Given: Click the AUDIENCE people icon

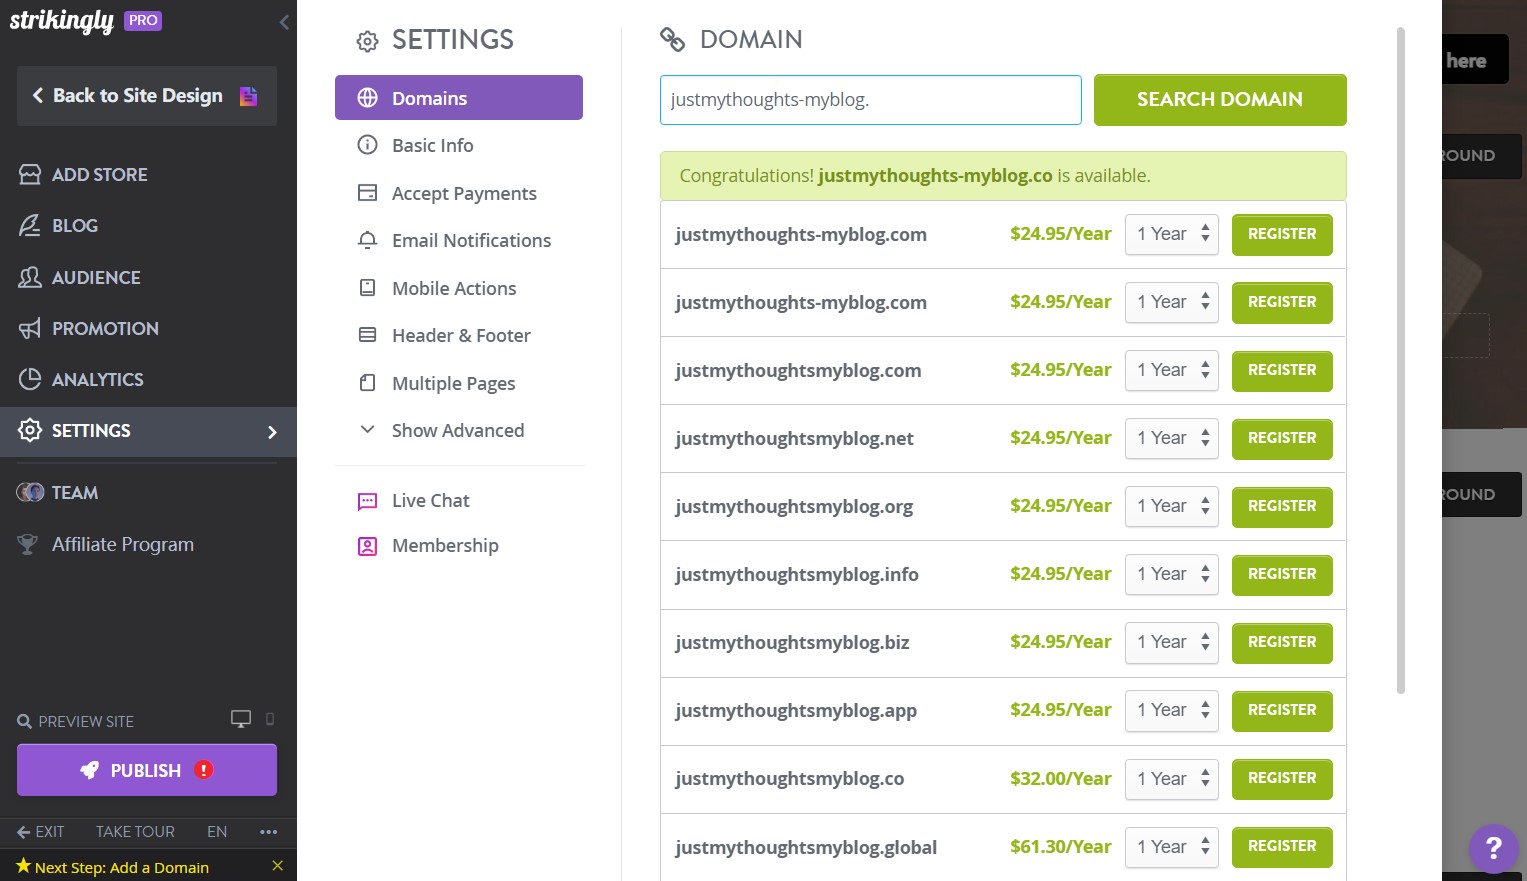Looking at the screenshot, I should 28,277.
